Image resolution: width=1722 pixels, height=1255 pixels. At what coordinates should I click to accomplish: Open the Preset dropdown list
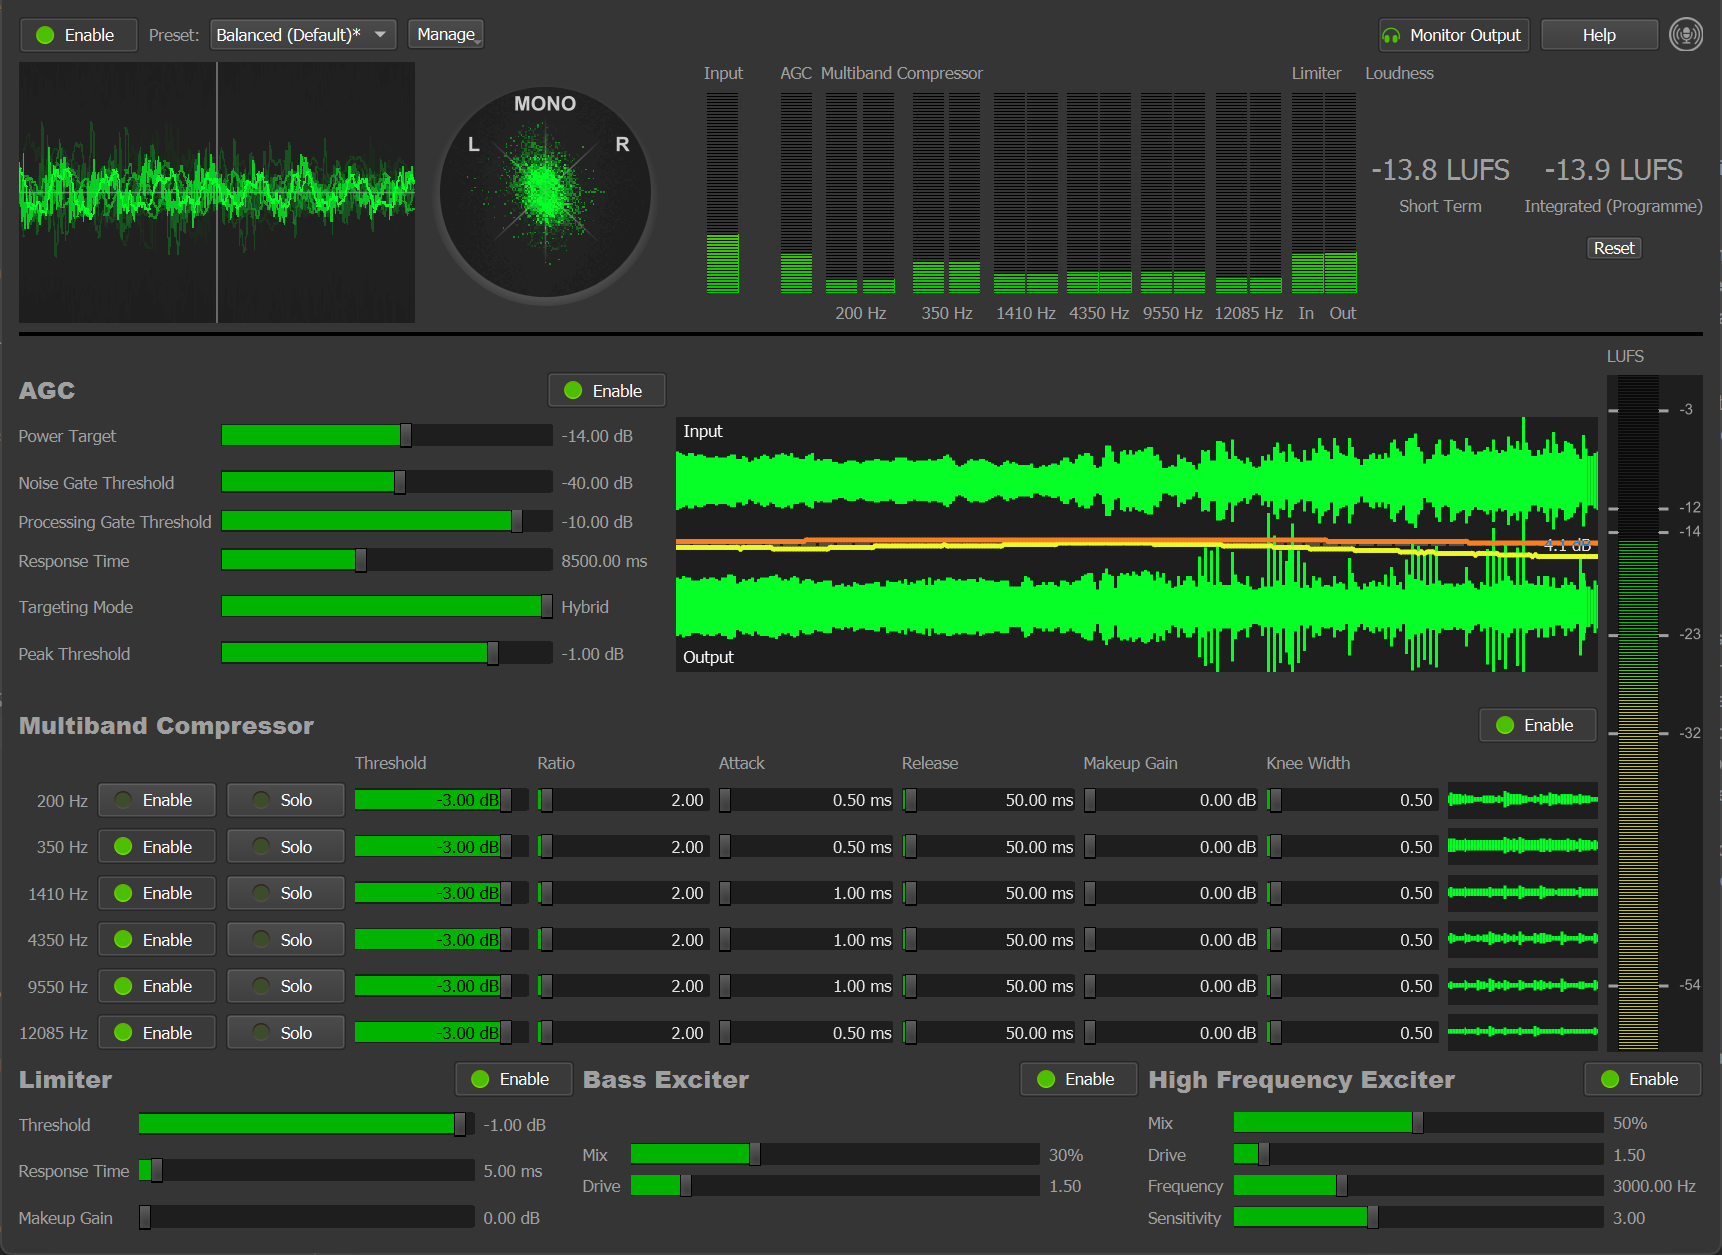coord(302,35)
